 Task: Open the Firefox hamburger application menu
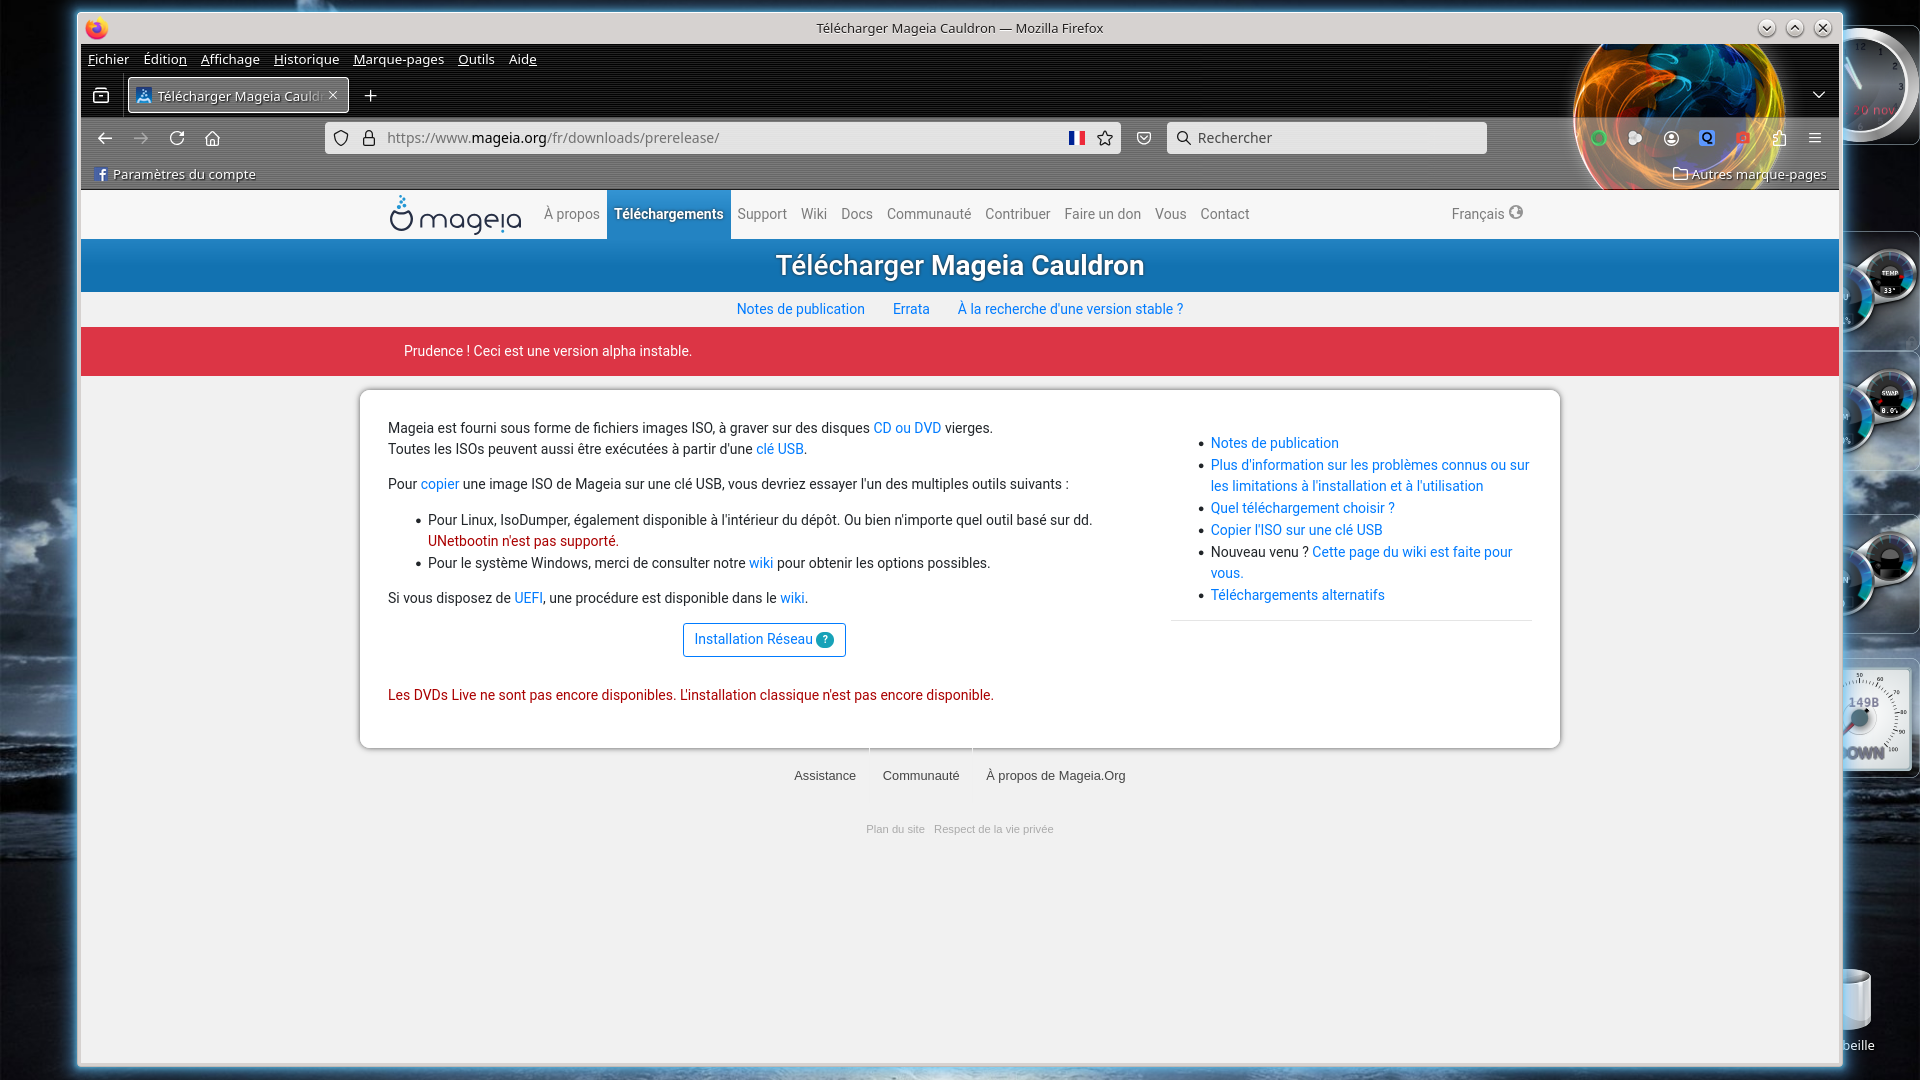tap(1815, 138)
